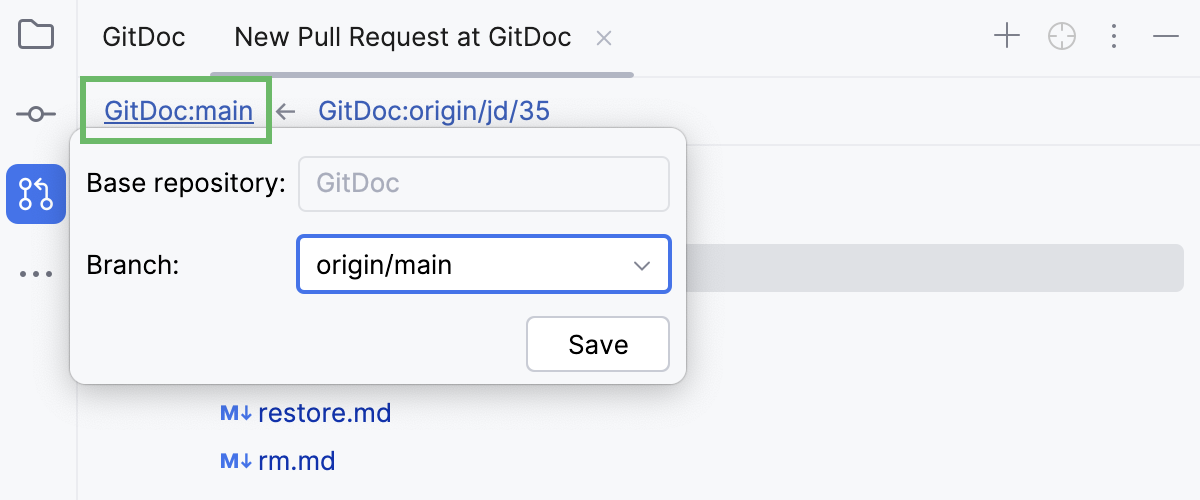Viewport: 1200px width, 500px height.
Task: Select the restore.md file
Action: click(324, 412)
